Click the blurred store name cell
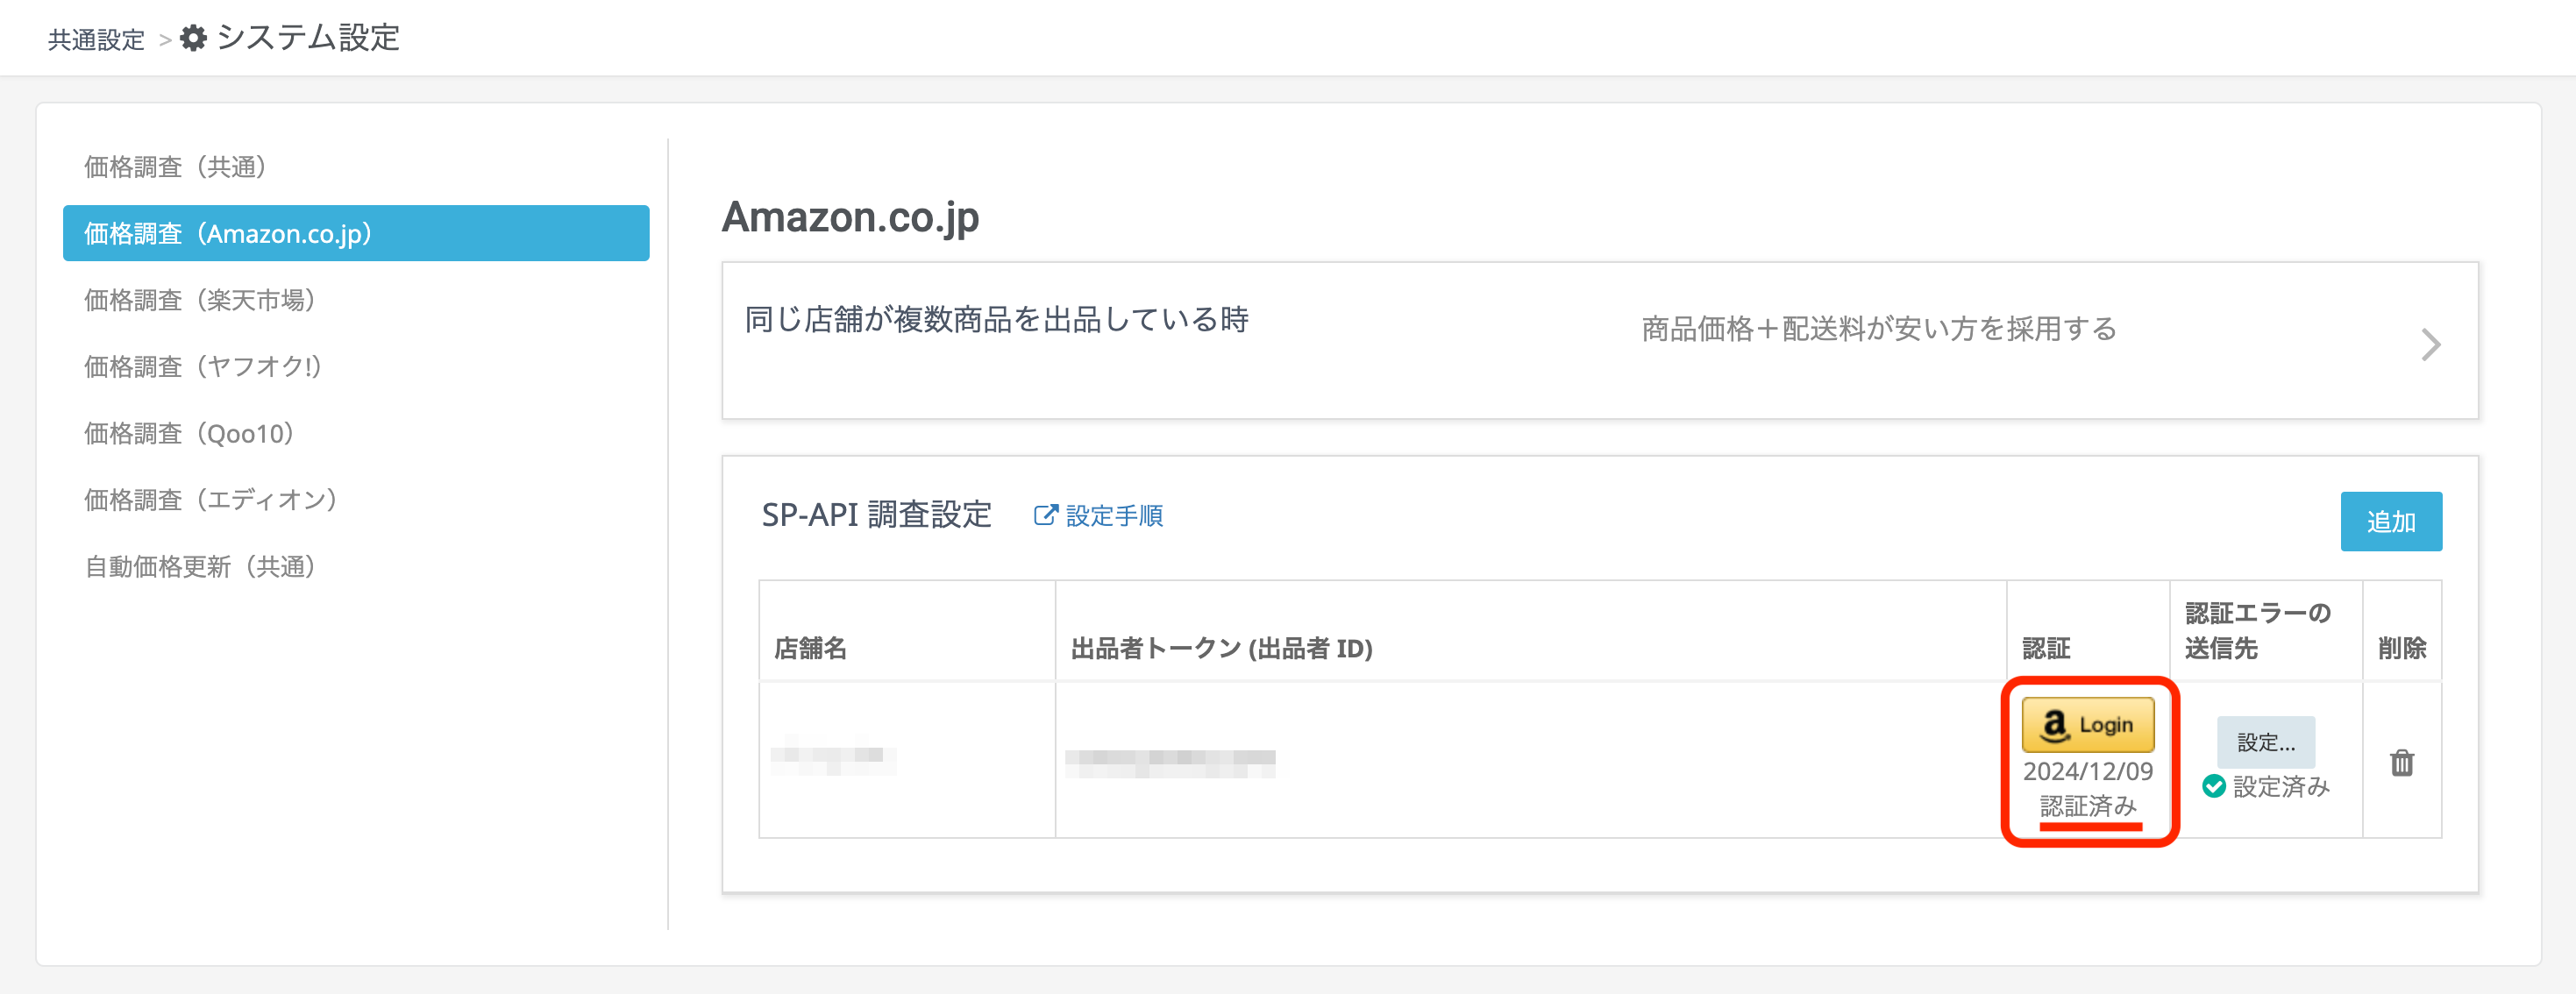 (x=832, y=756)
